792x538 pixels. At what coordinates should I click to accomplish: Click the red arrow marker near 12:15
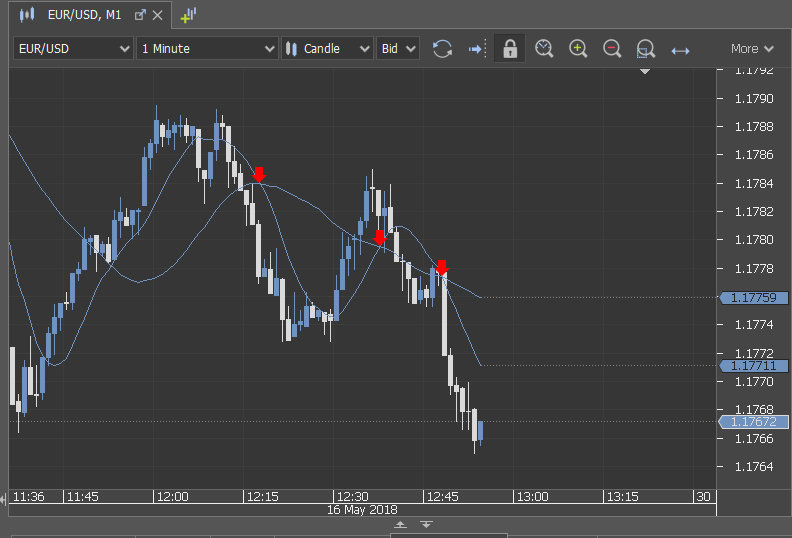259,174
